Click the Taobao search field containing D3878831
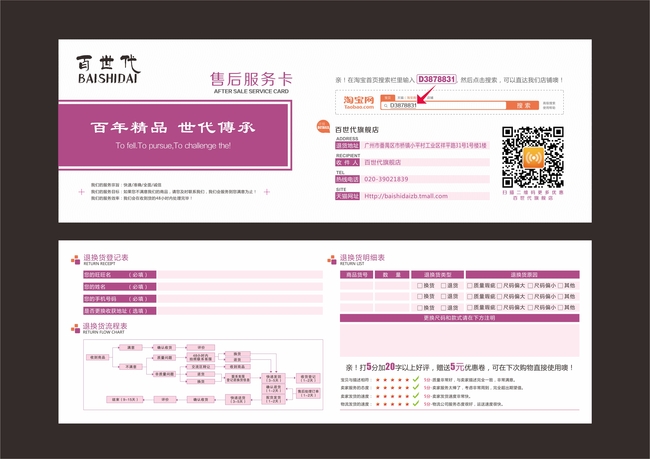 [x=443, y=105]
